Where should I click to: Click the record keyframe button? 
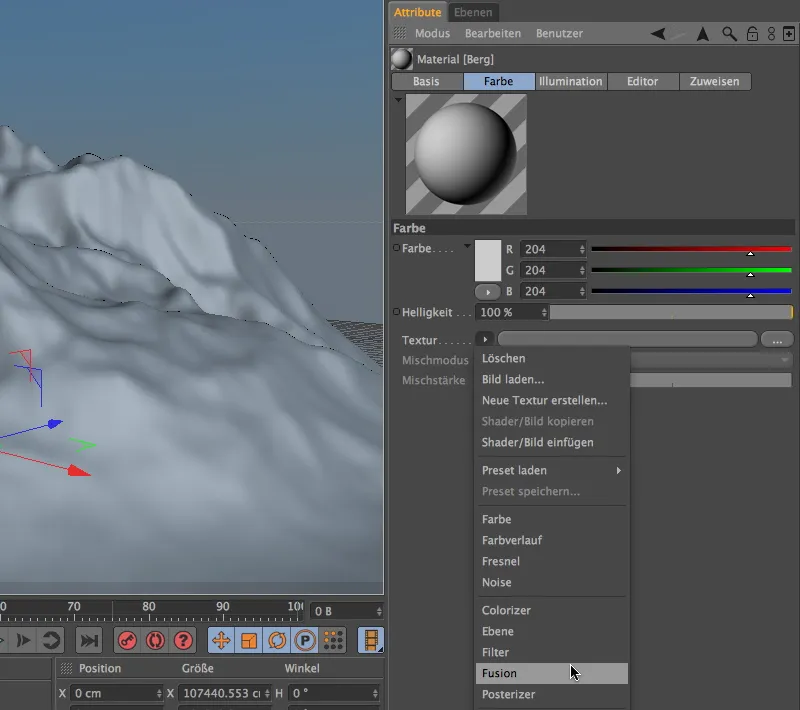pyautogui.click(x=127, y=641)
